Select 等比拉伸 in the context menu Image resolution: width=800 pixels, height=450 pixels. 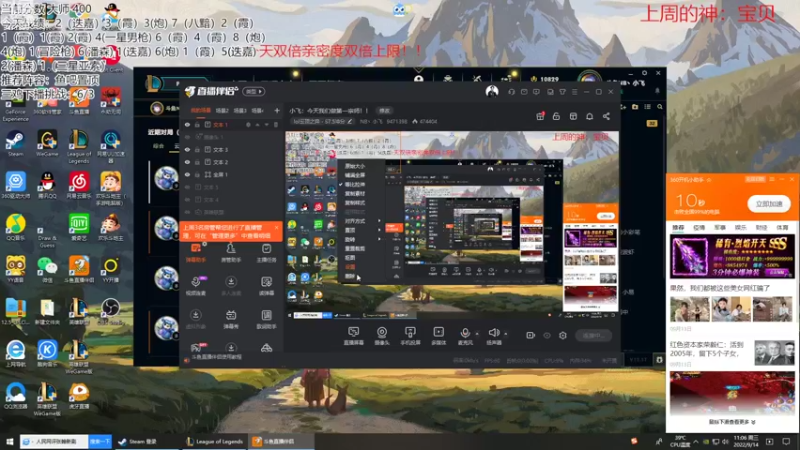(x=355, y=184)
